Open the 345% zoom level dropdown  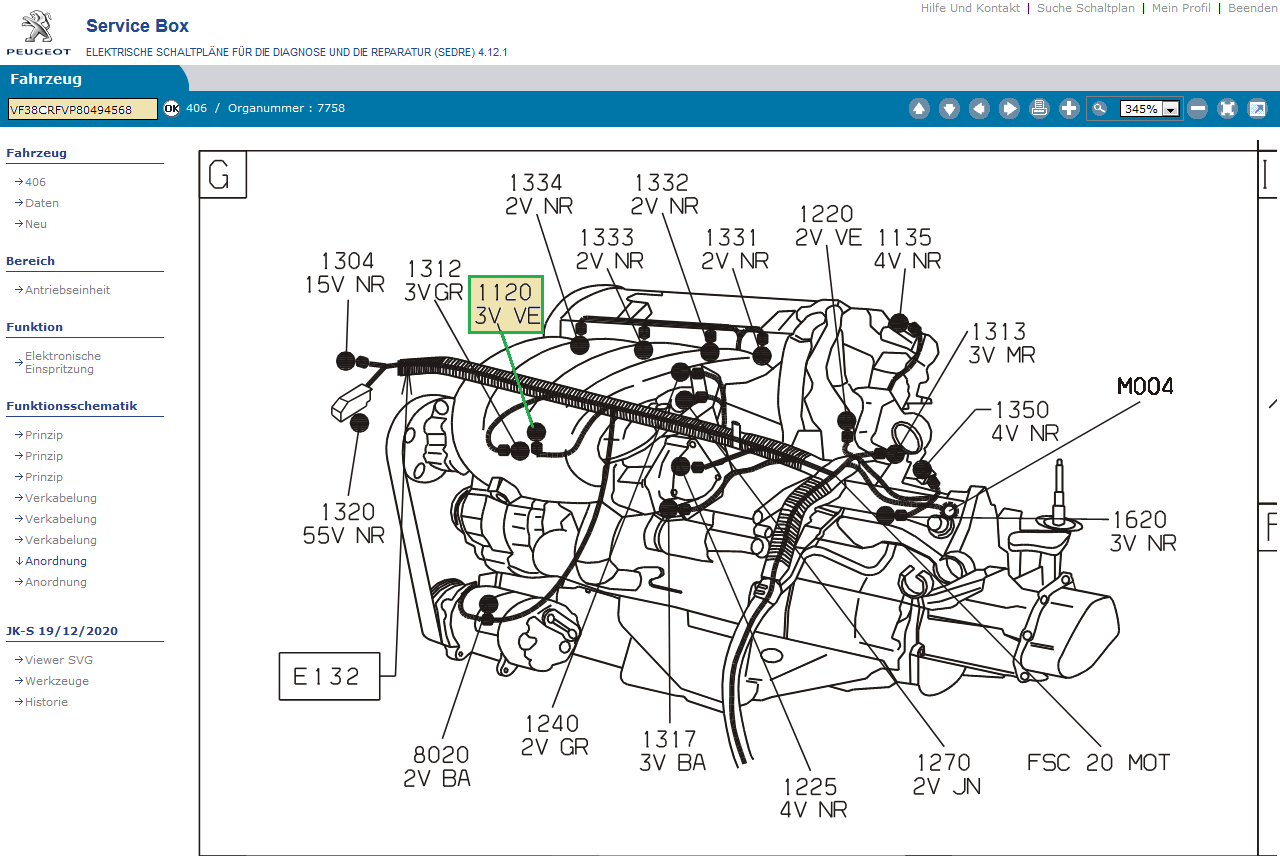point(1169,109)
